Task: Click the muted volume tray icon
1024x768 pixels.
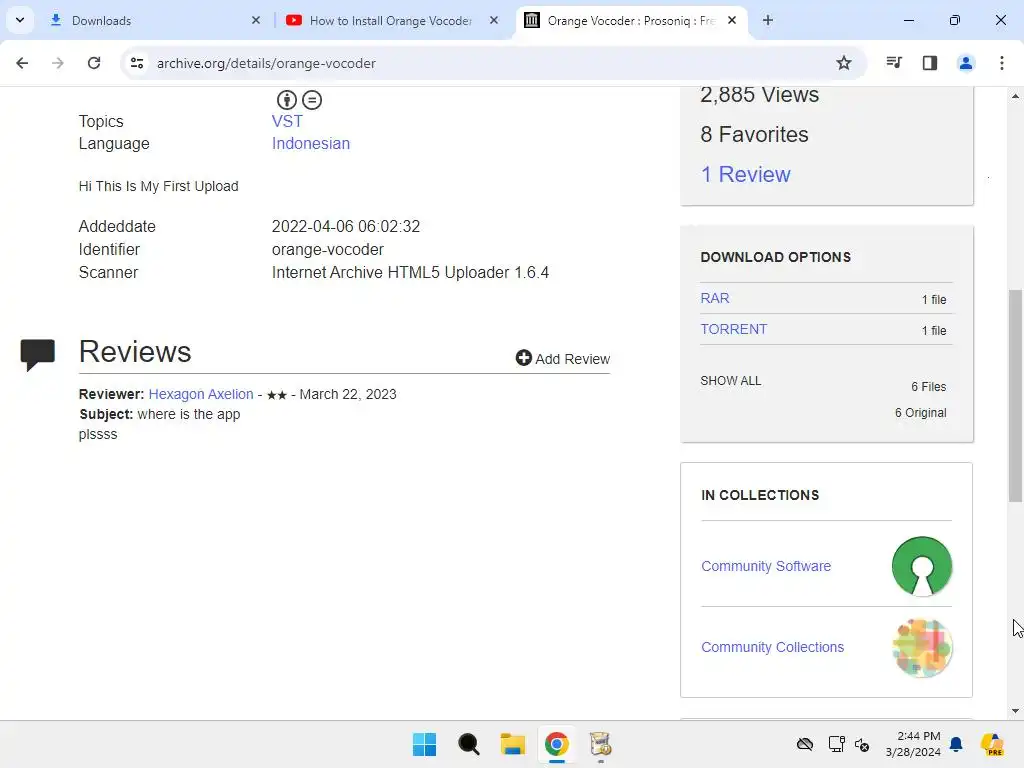Action: [x=862, y=744]
